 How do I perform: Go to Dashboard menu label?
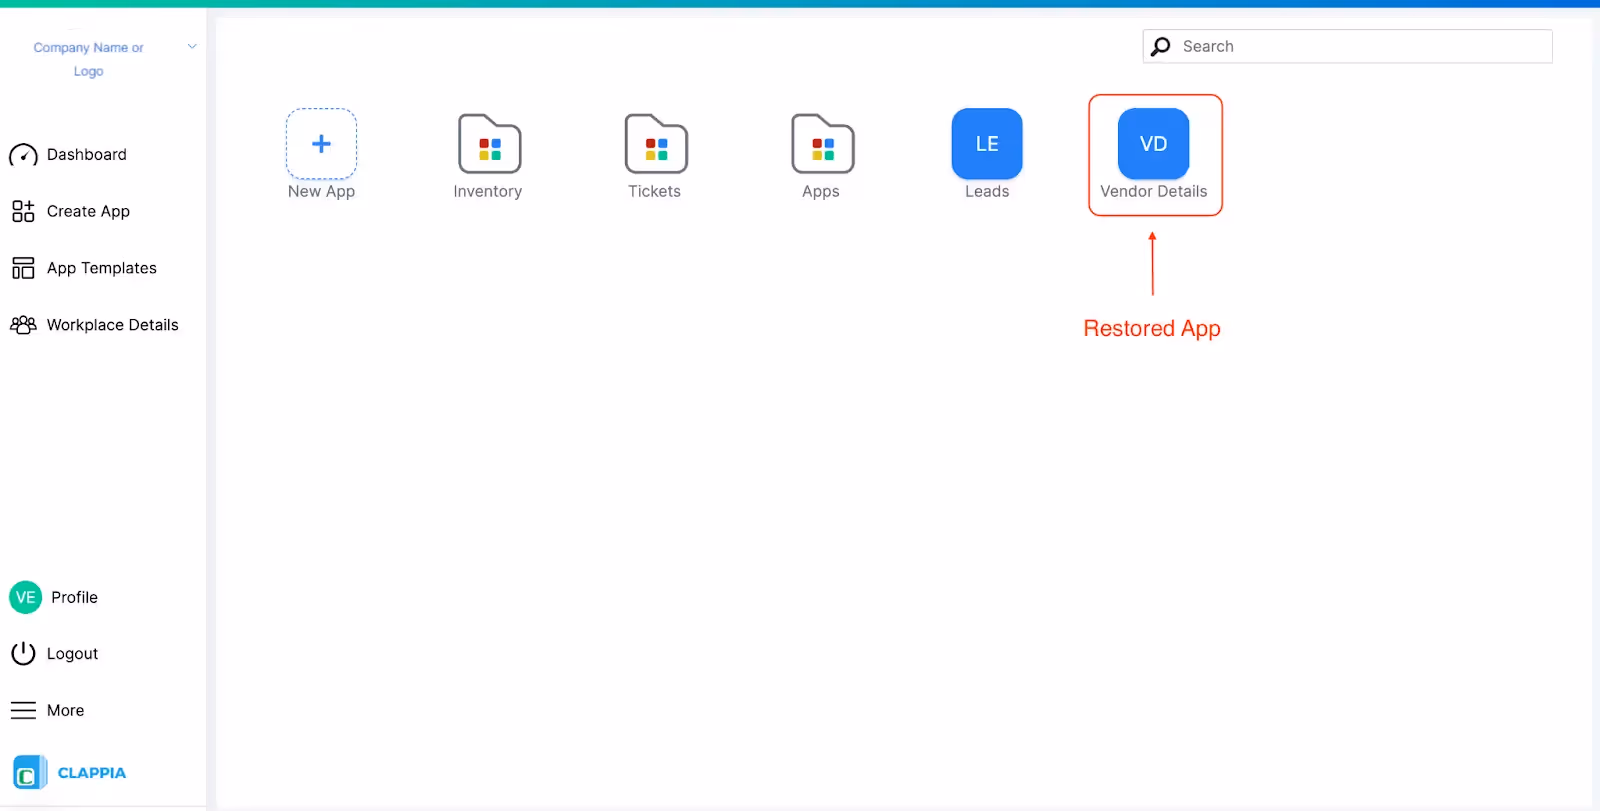point(87,155)
